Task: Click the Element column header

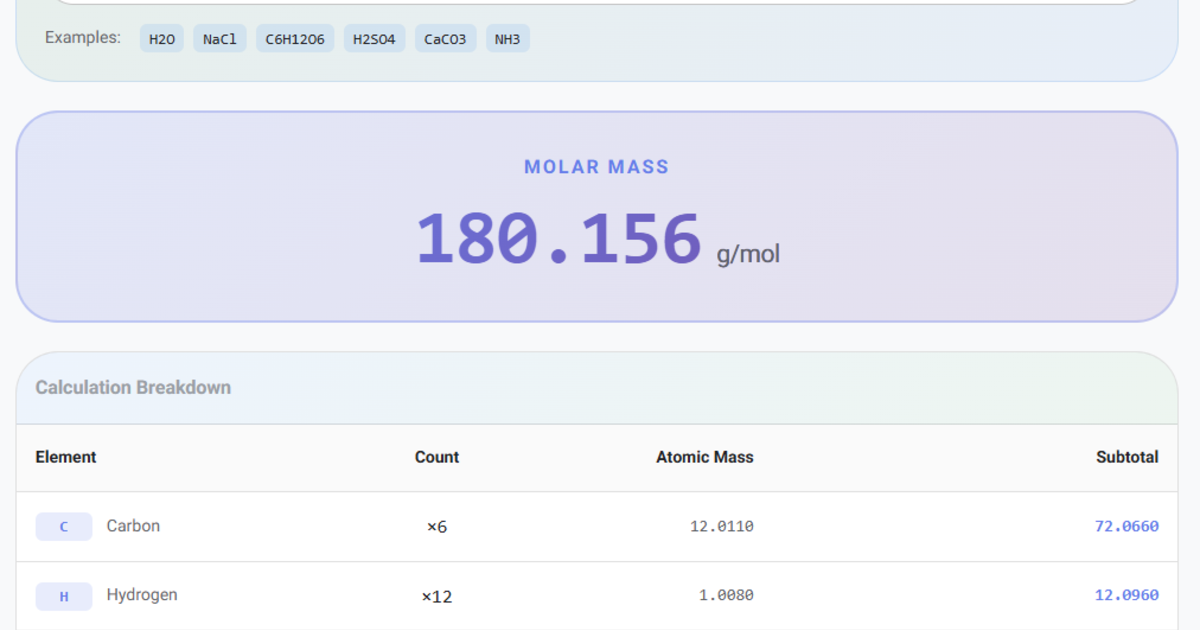Action: [x=66, y=457]
